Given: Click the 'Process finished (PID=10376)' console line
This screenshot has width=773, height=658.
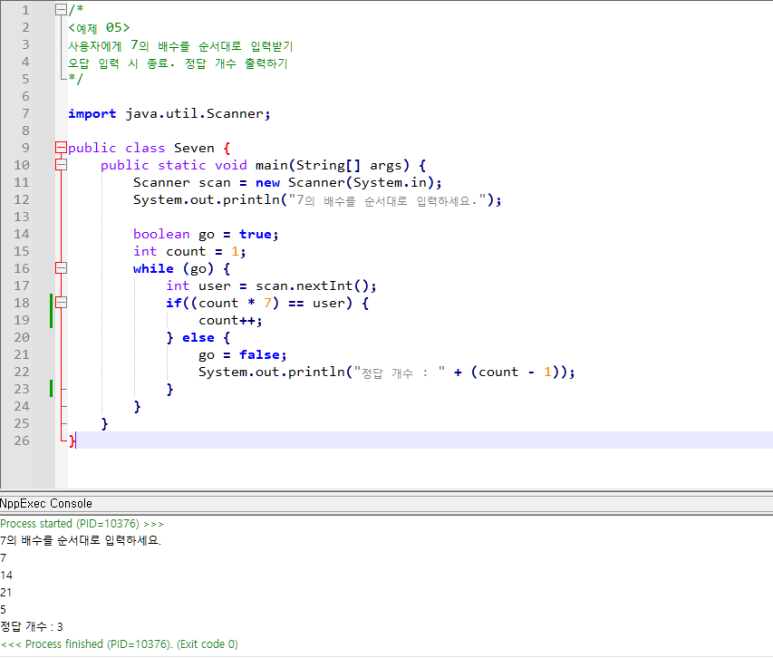Looking at the screenshot, I should click(119, 644).
